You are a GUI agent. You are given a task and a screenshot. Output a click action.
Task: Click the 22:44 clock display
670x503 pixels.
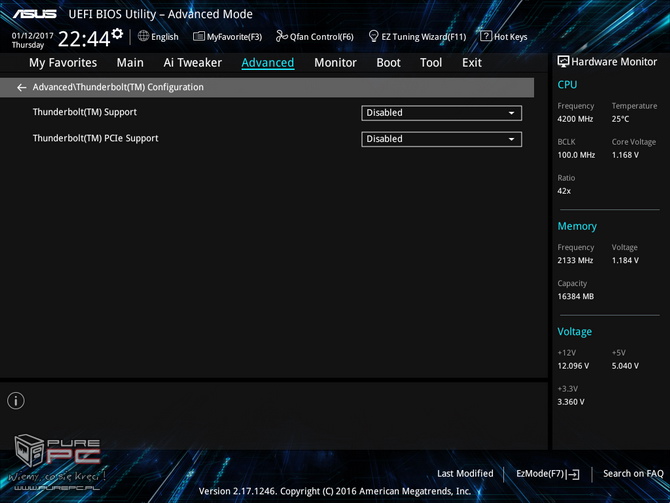click(84, 39)
